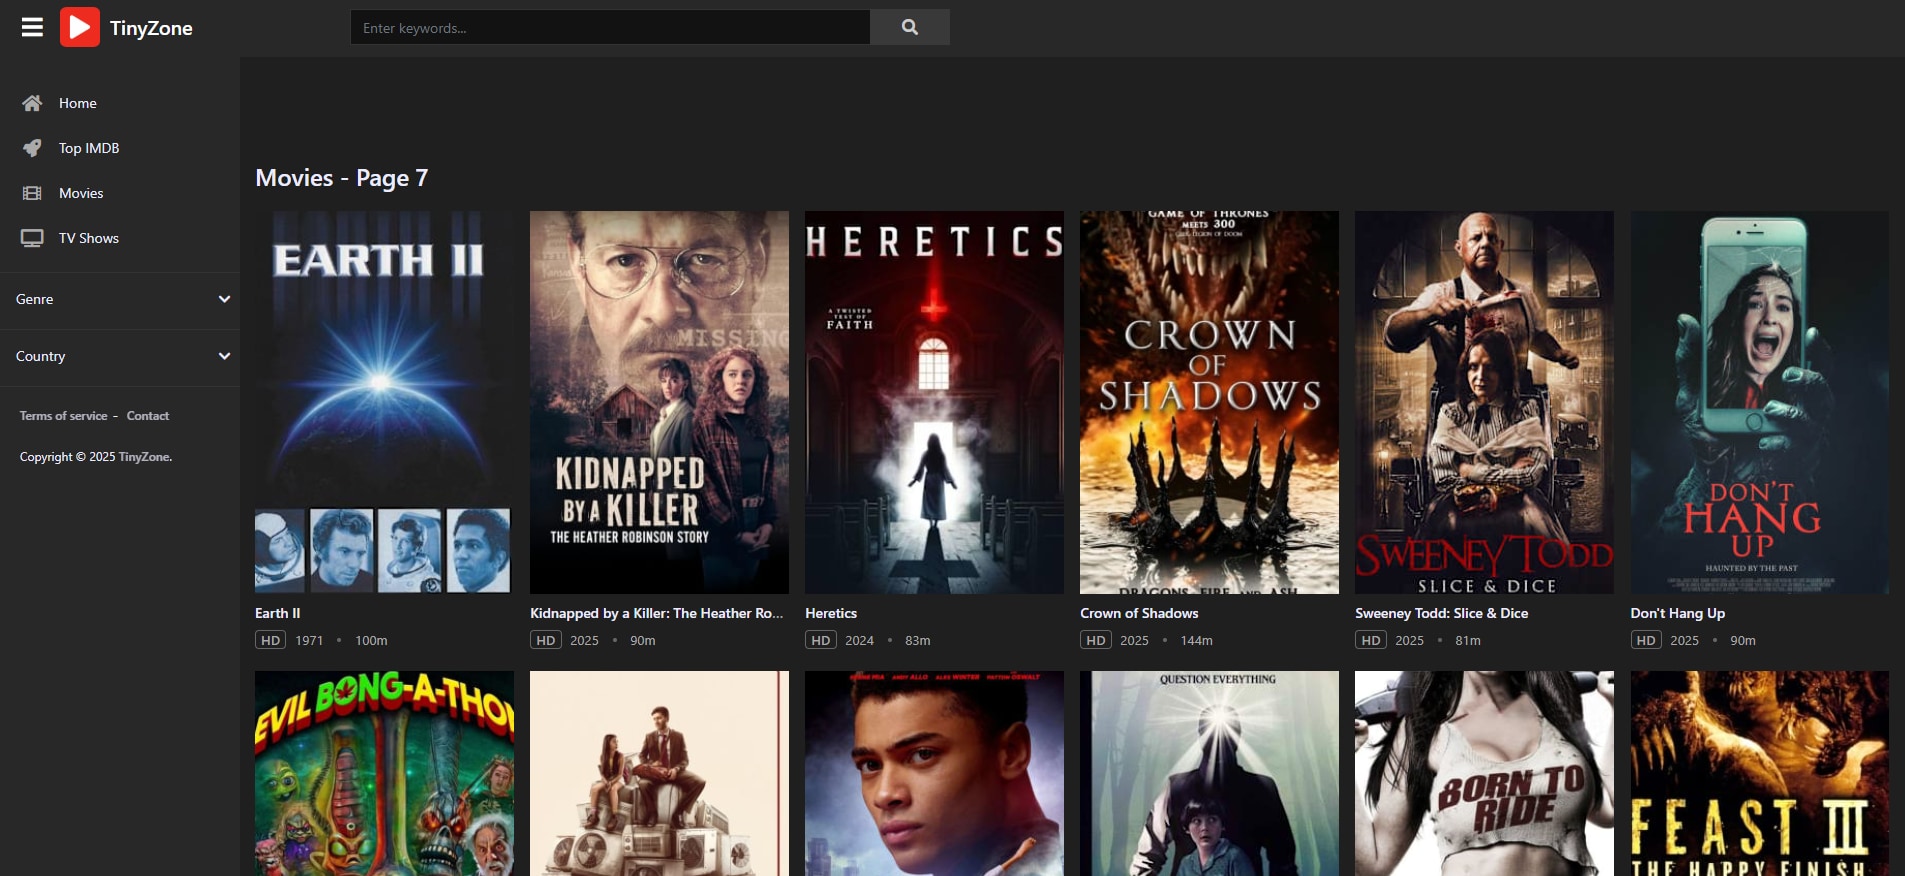The width and height of the screenshot is (1905, 876).
Task: Click the Top IMDB rocket icon
Action: [32, 148]
